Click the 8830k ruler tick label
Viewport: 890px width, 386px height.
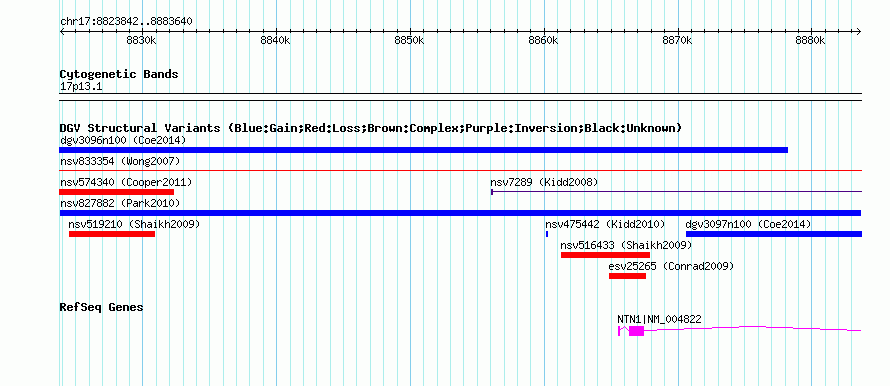tap(141, 41)
